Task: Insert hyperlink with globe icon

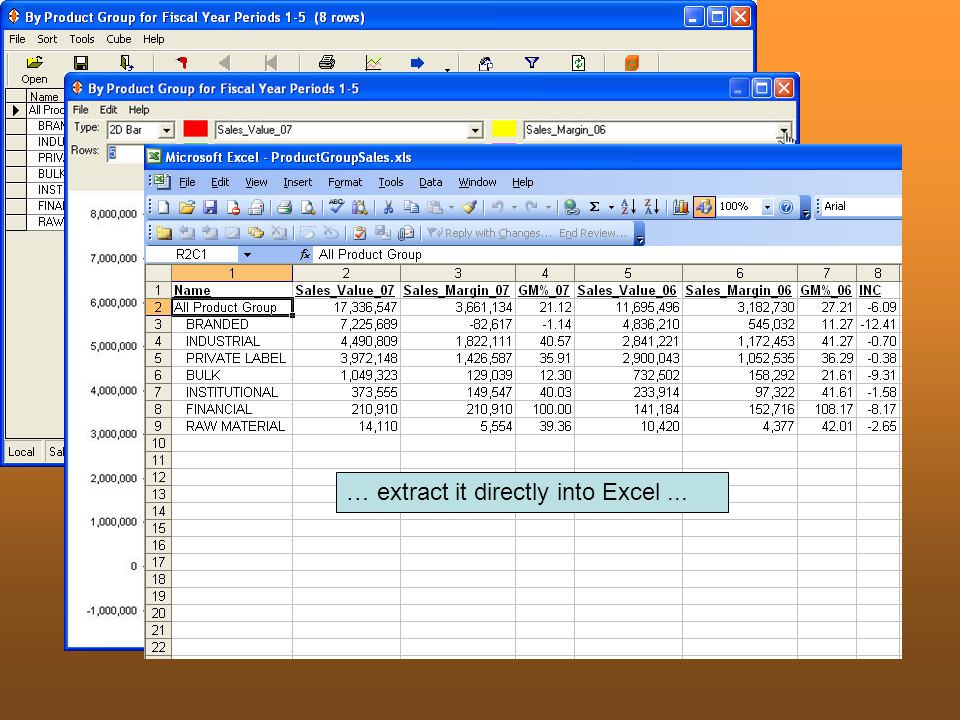Action: click(571, 207)
